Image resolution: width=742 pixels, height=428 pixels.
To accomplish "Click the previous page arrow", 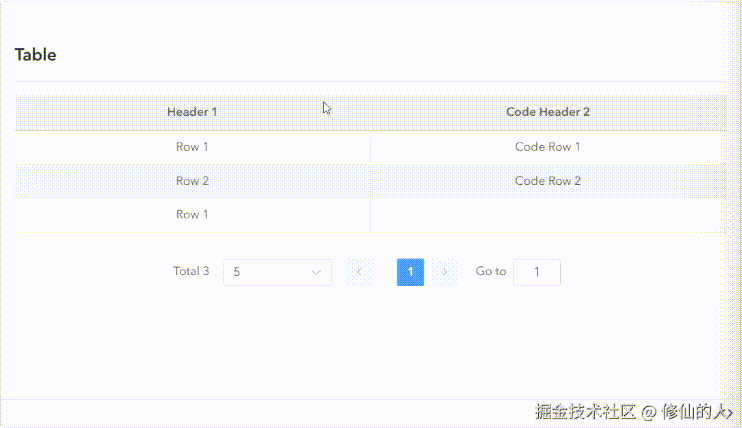I will 359,272.
